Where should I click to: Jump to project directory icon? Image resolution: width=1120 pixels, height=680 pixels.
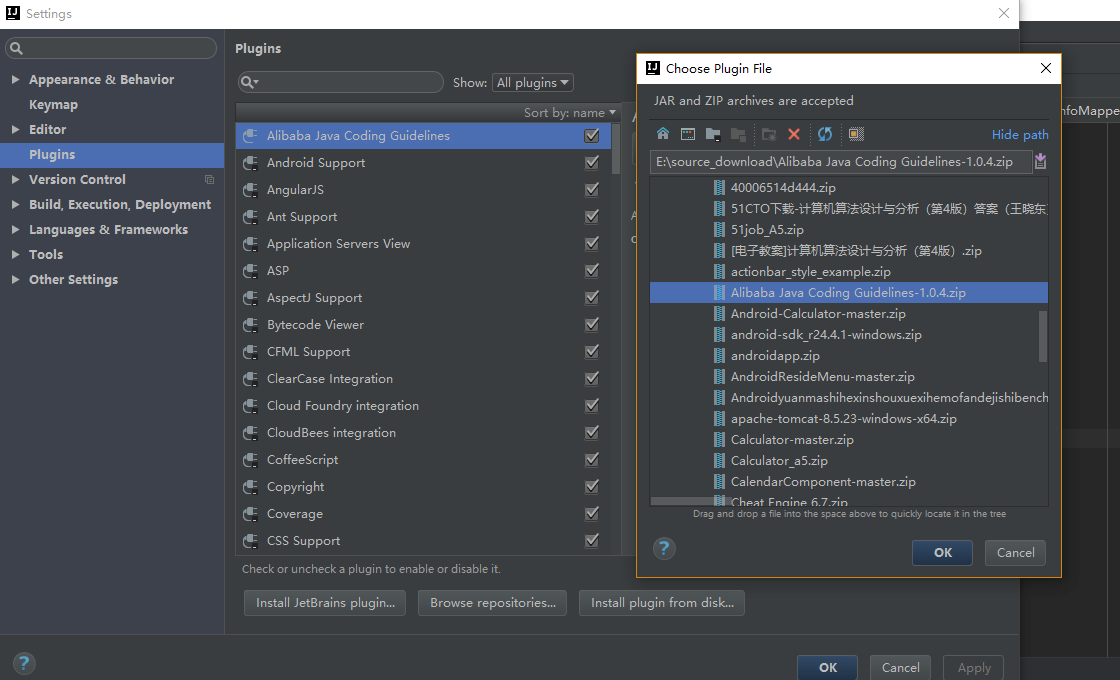click(x=713, y=134)
